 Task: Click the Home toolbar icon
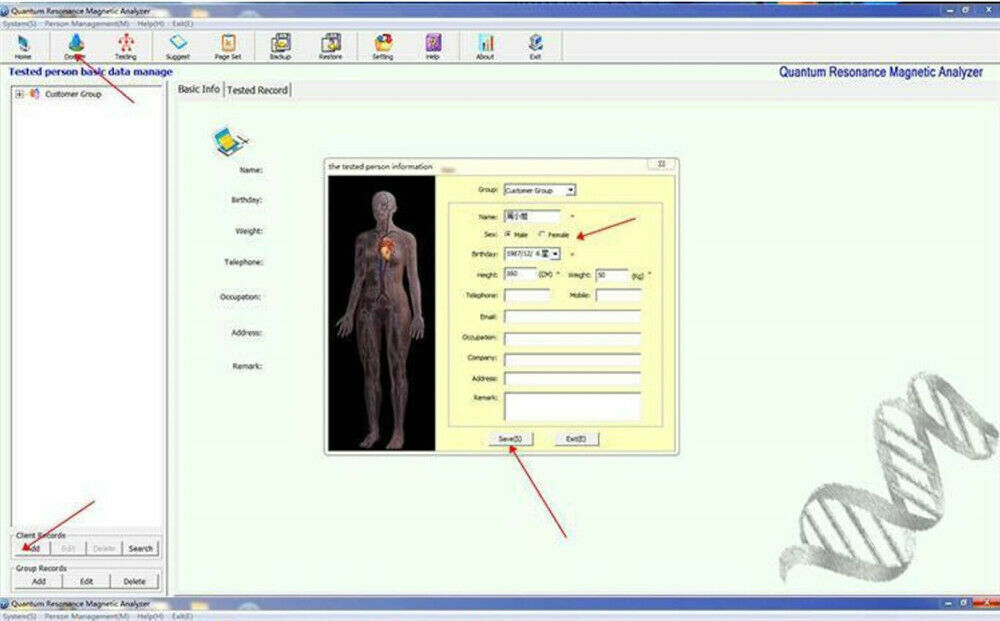23,46
